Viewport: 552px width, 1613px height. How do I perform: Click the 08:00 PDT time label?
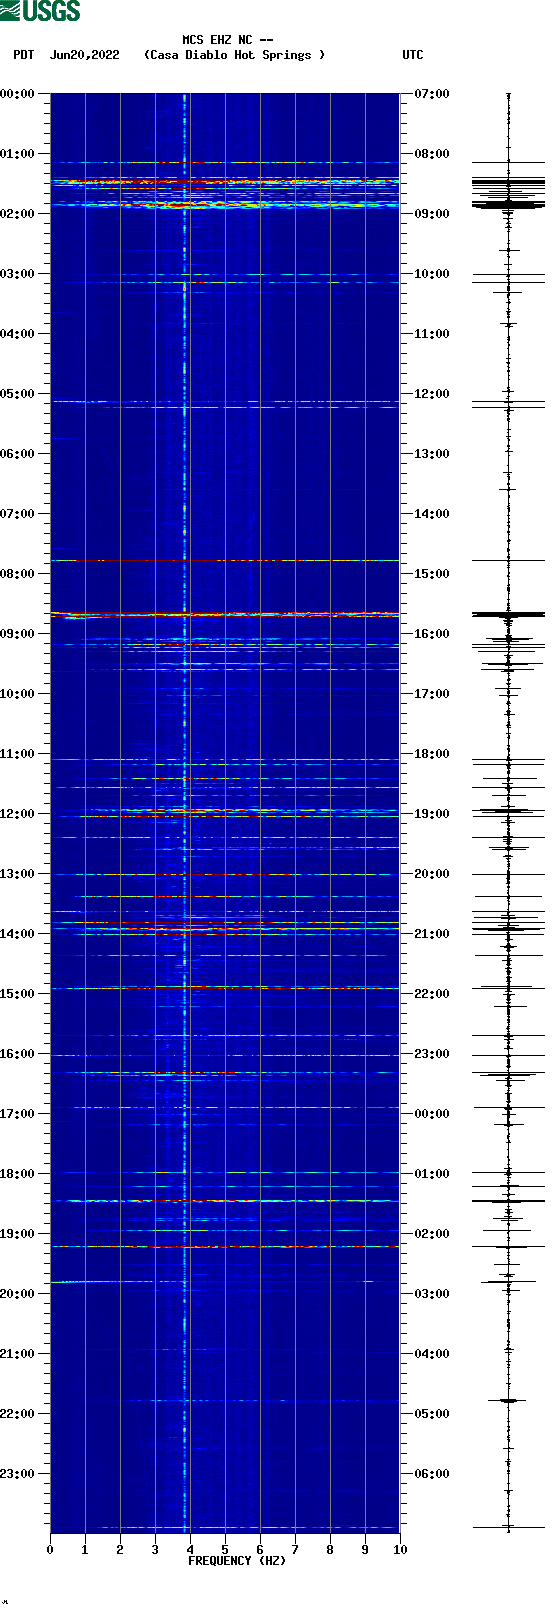pyautogui.click(x=18, y=574)
